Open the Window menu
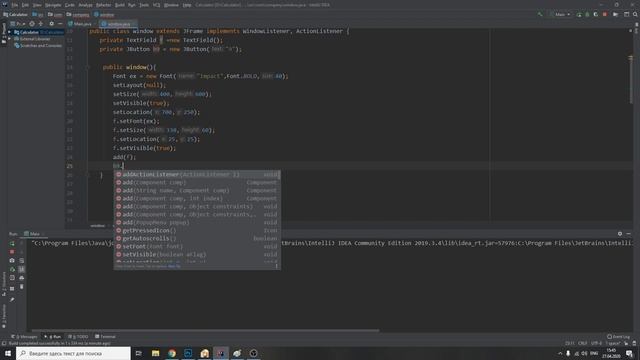Viewport: 640px width, 360px height. click(171, 5)
